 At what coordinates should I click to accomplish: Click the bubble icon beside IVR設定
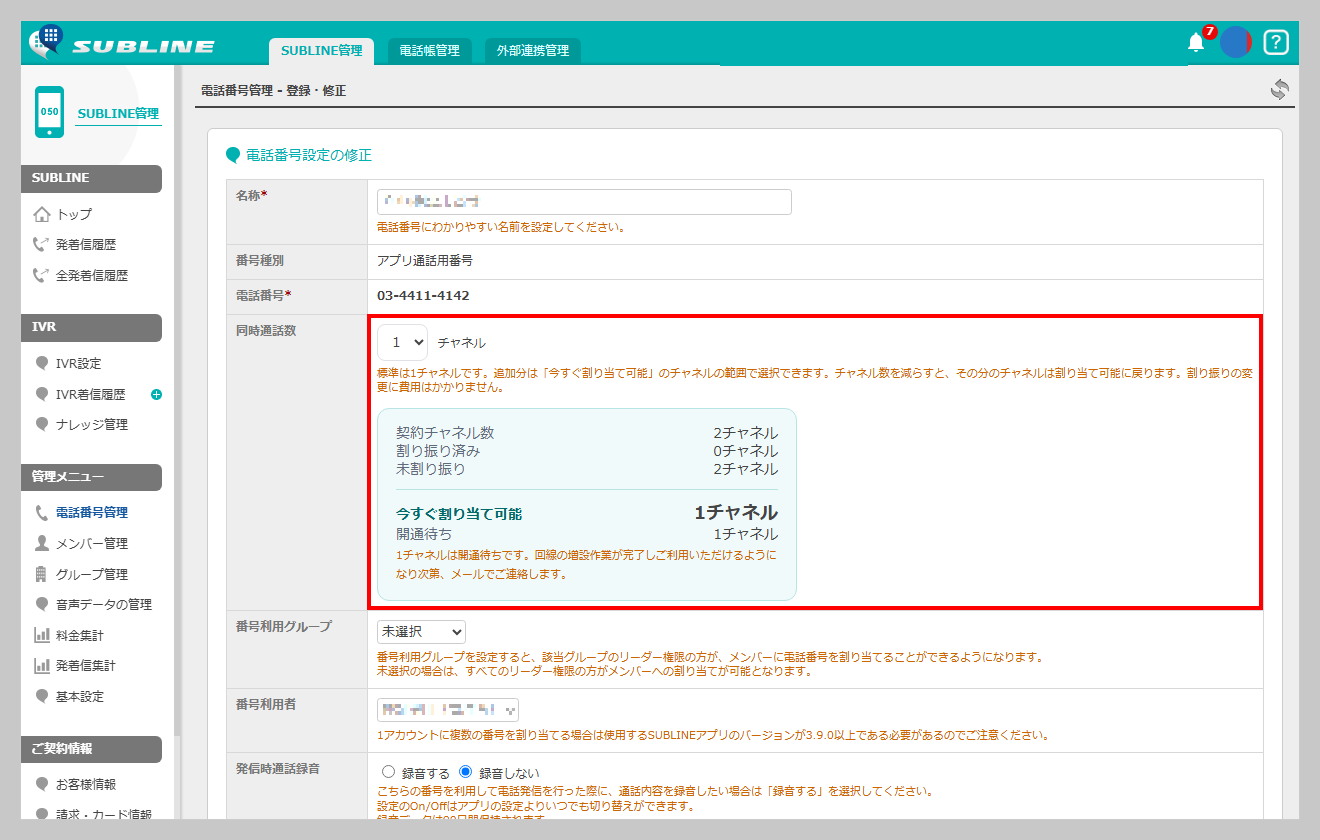(42, 363)
